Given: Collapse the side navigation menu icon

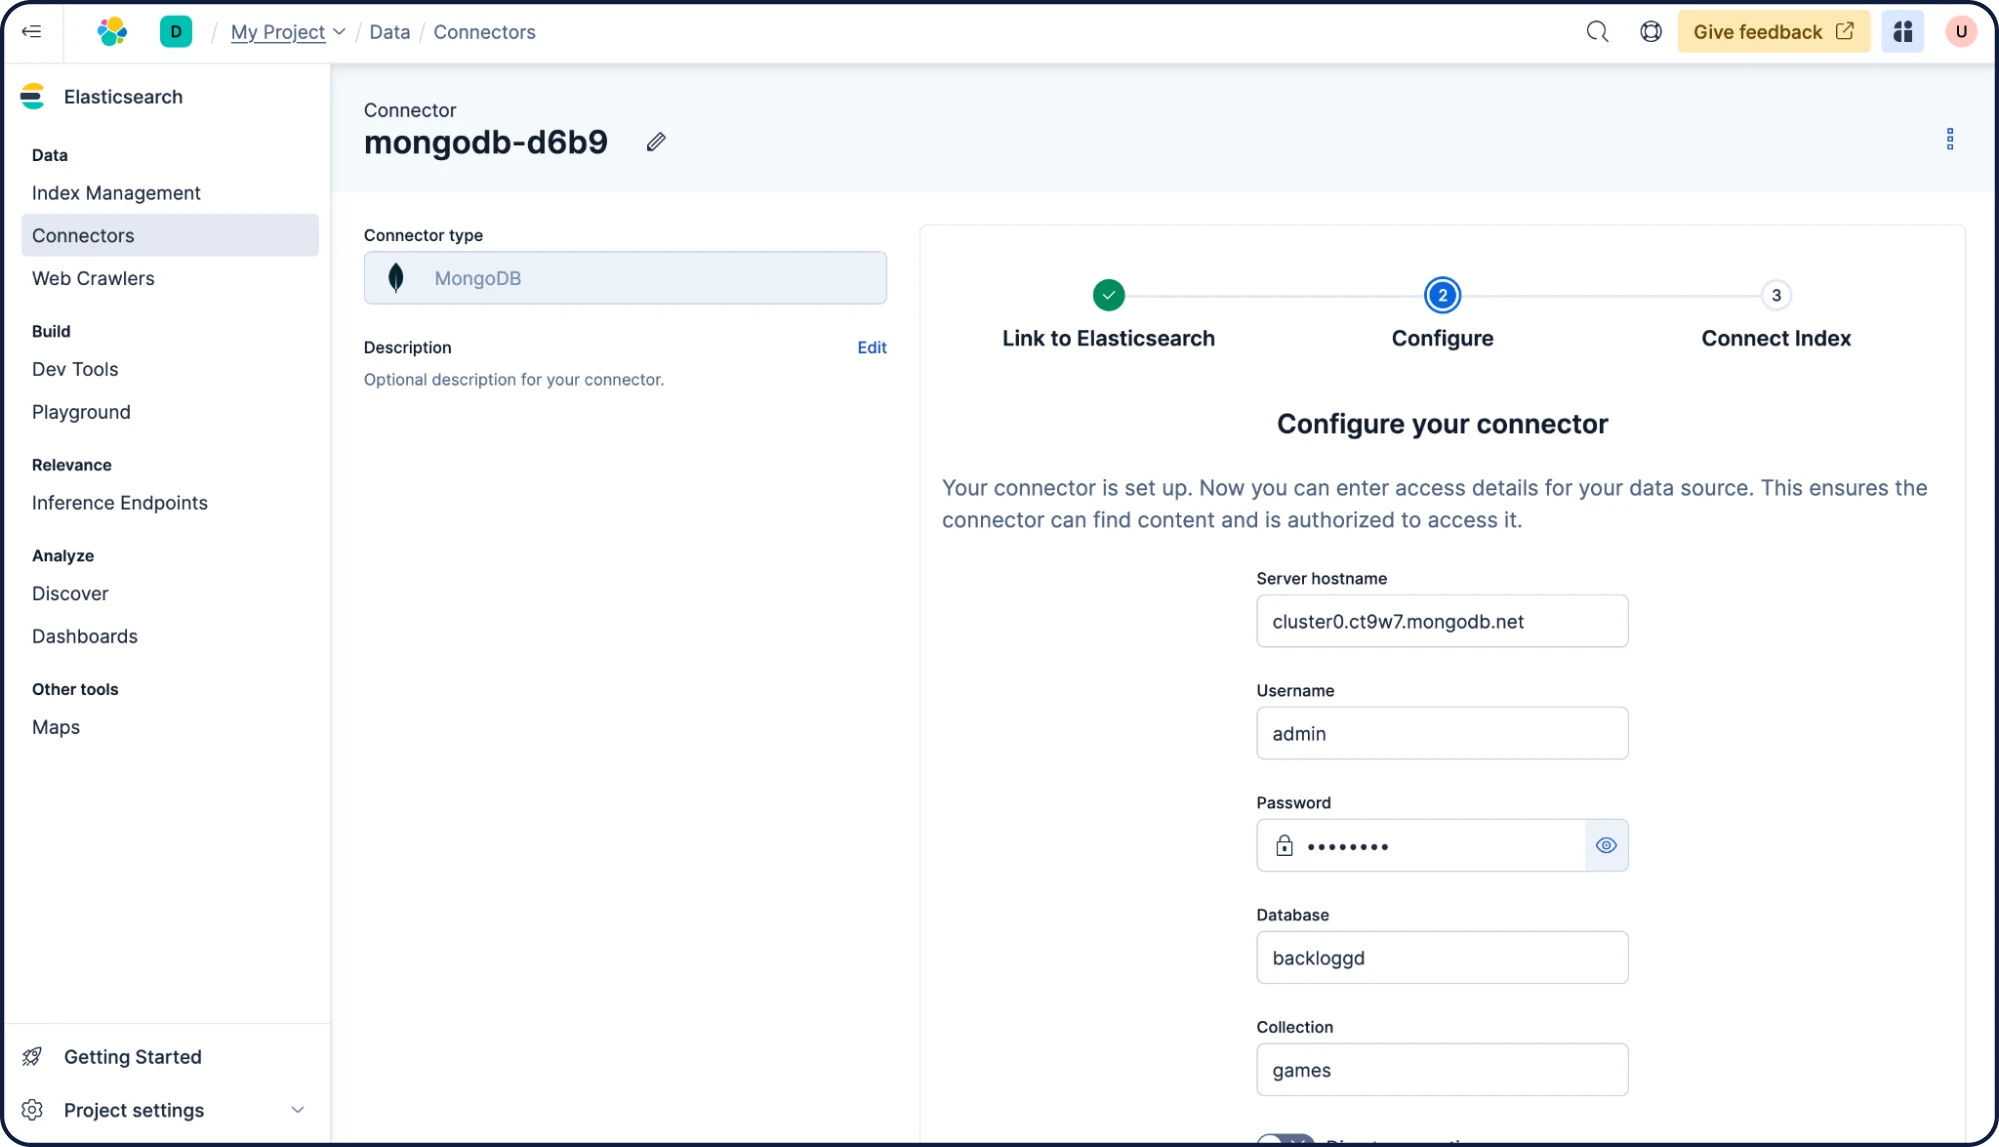Looking at the screenshot, I should tap(31, 31).
